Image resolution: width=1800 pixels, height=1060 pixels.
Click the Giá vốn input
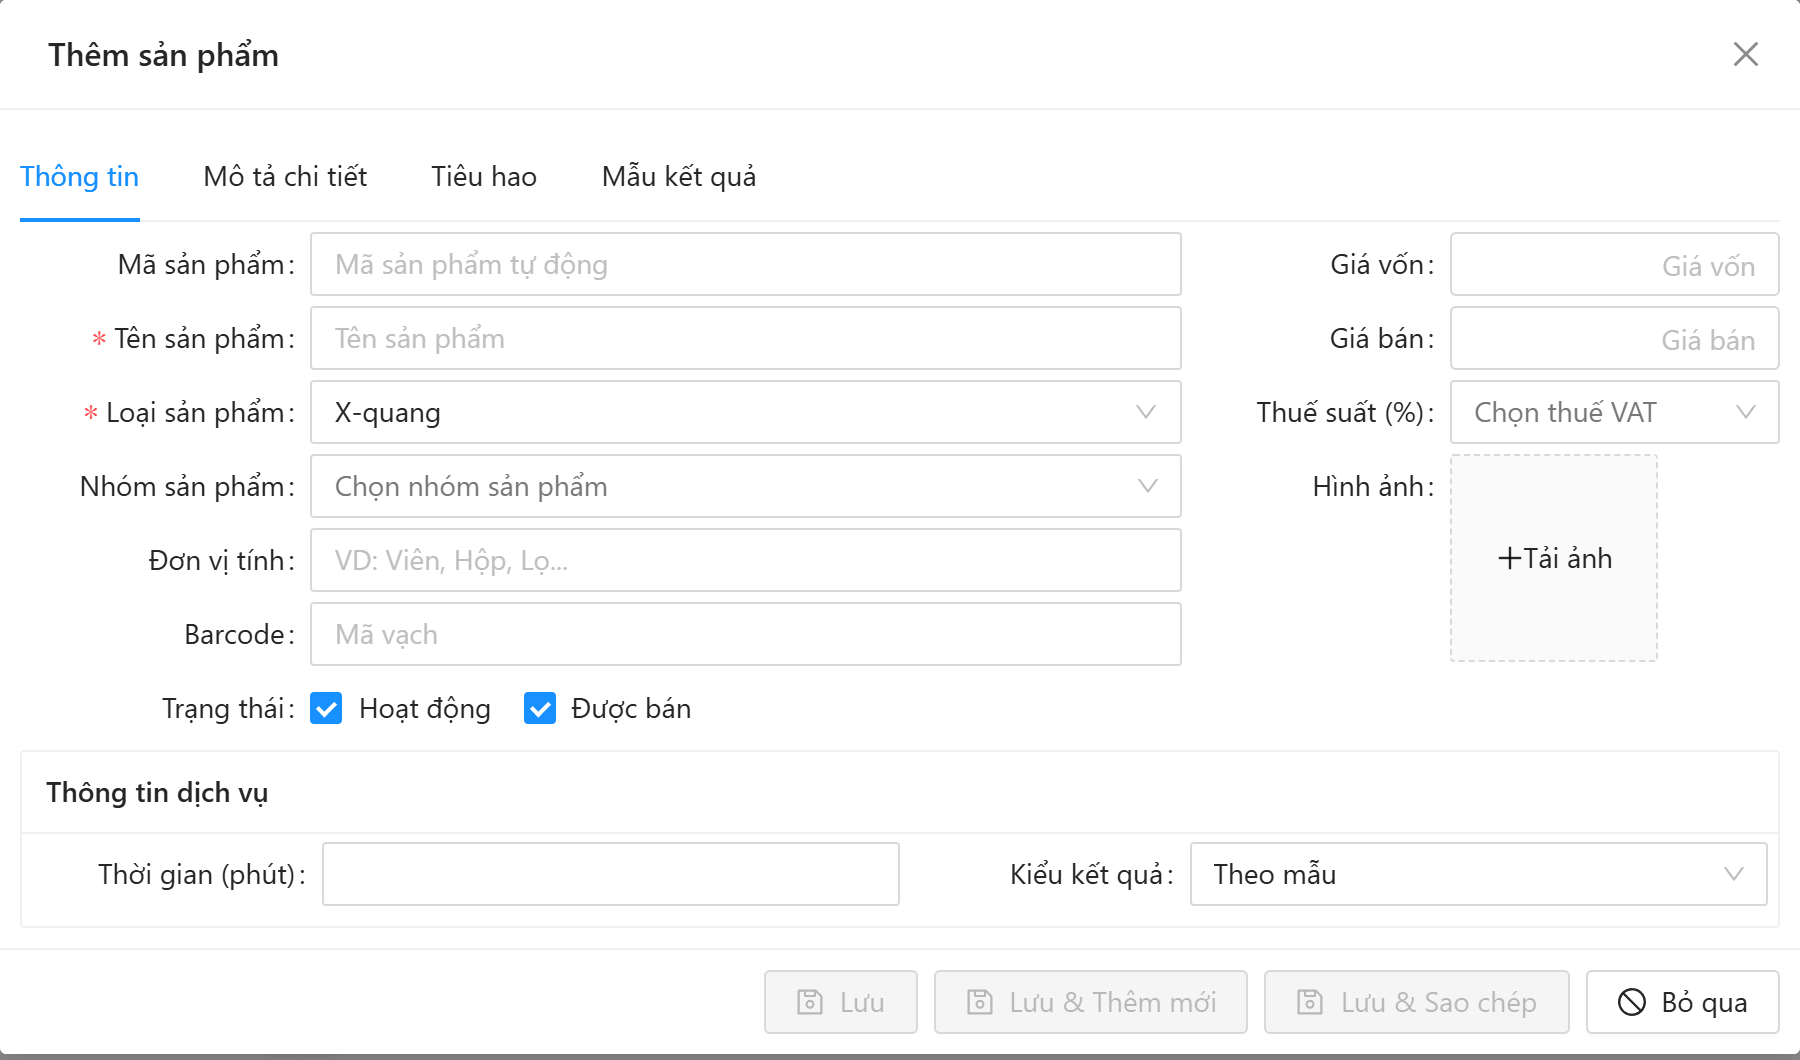coord(1614,264)
